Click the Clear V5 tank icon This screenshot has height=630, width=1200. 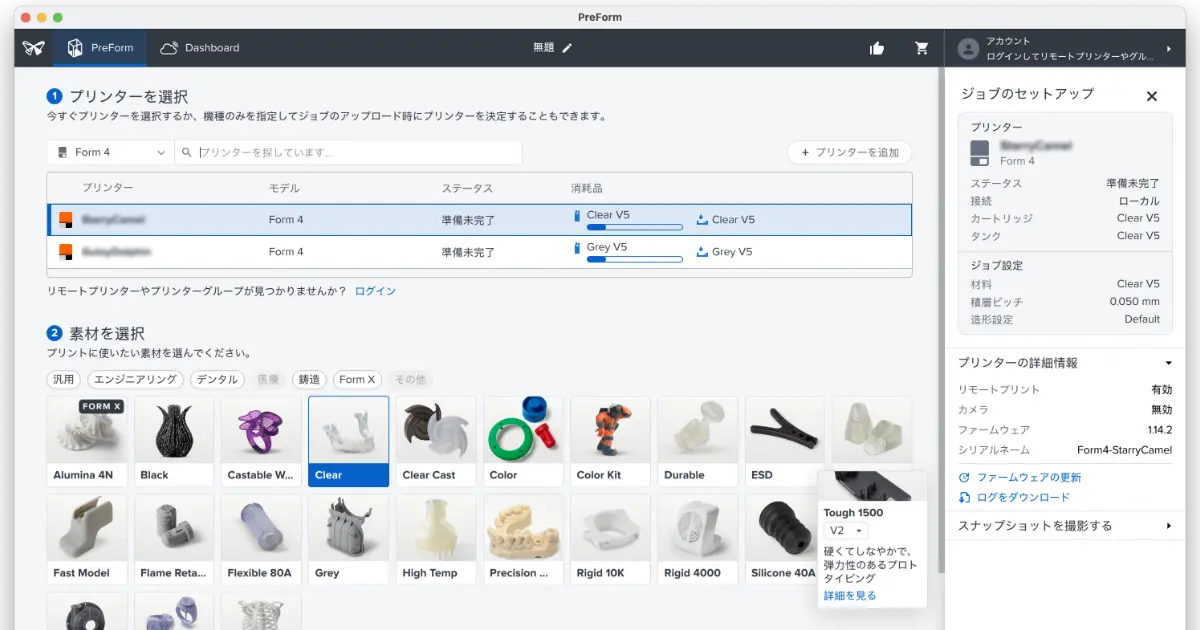tap(701, 220)
